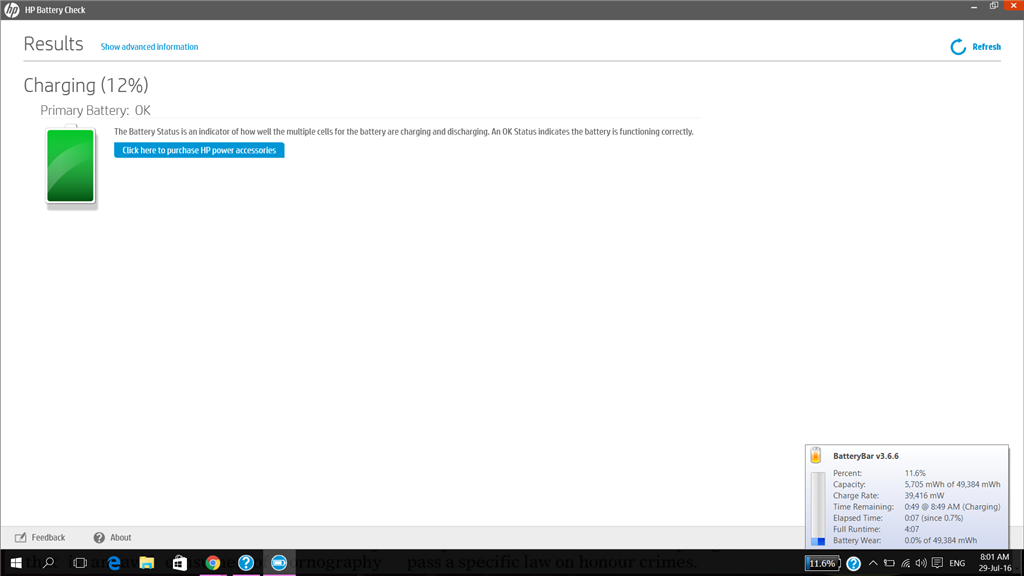The height and width of the screenshot is (576, 1024).
Task: Click Windows battery tray icon
Action: 889,563
